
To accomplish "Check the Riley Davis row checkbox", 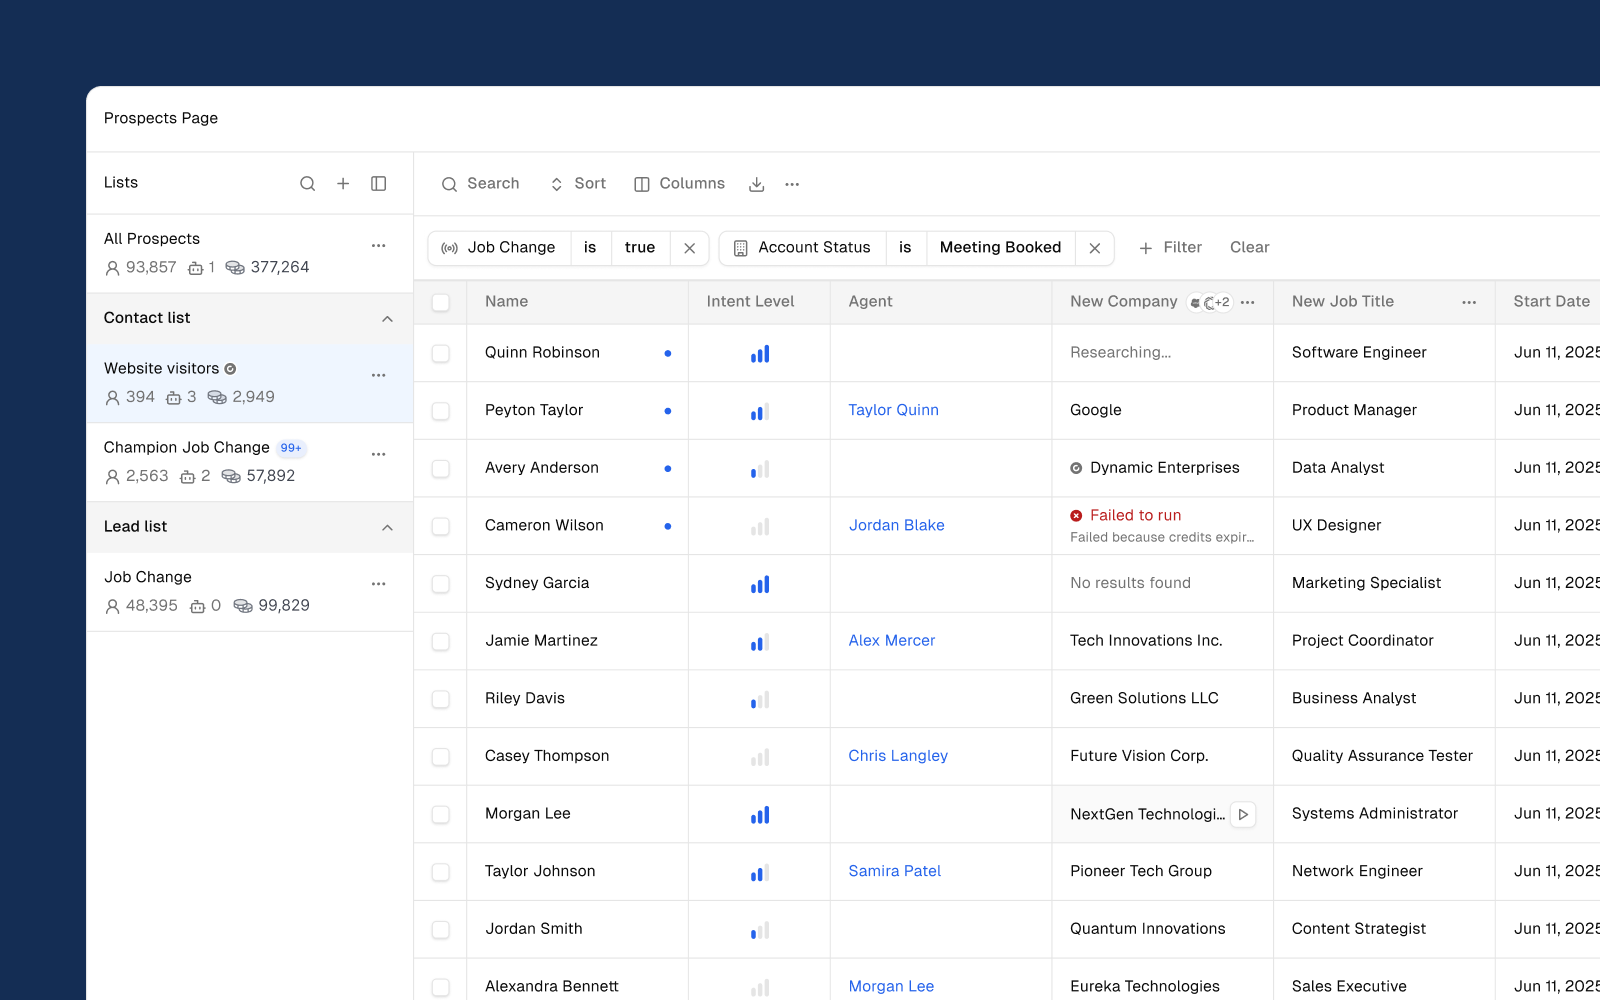I will [x=440, y=699].
